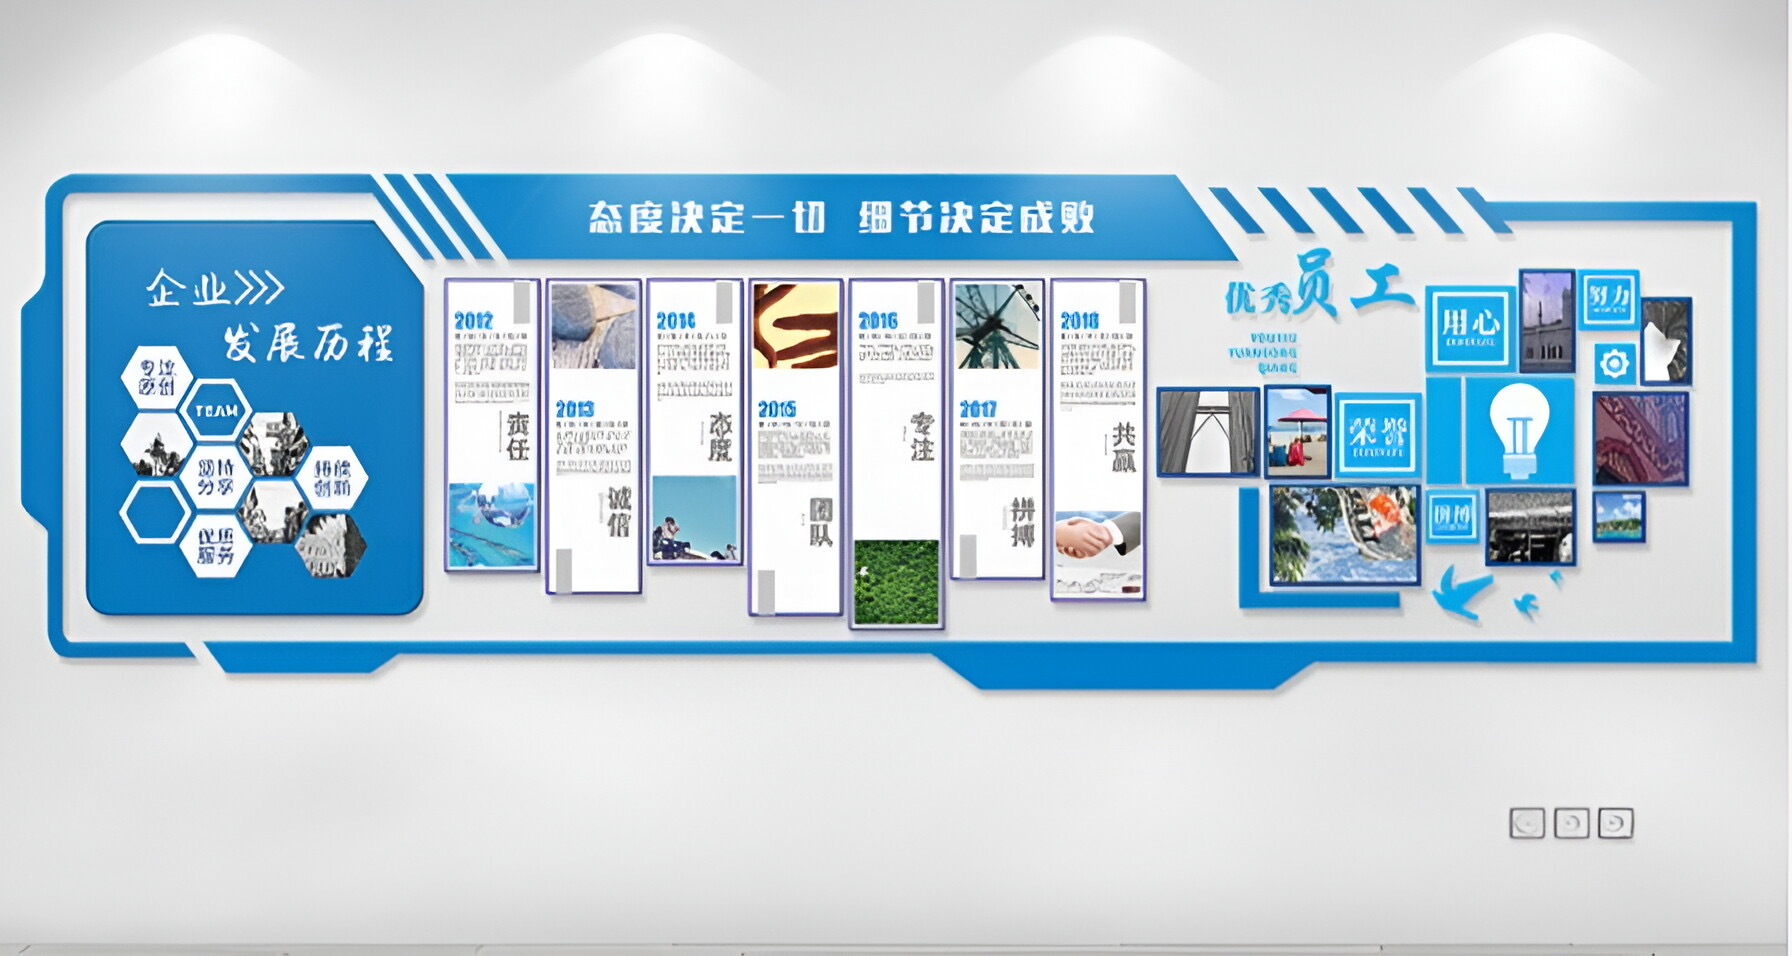Click the triple chevron arrows after 企业
The image size is (1792, 956).
[257, 289]
